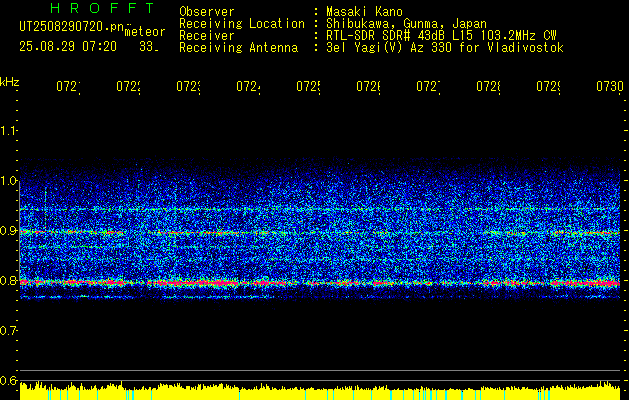Click the 1.0 frequency axis label
The height and width of the screenshot is (400, 629).
pos(9,181)
